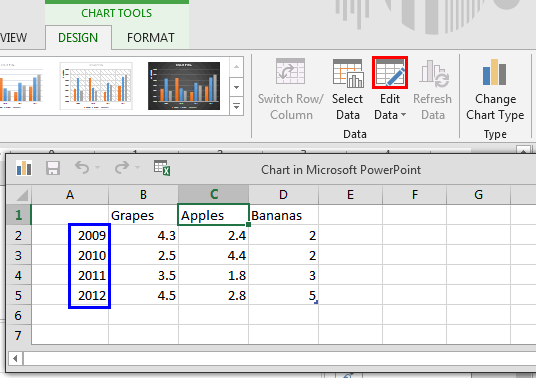Click the Switch Row/Column icon

[x=291, y=71]
